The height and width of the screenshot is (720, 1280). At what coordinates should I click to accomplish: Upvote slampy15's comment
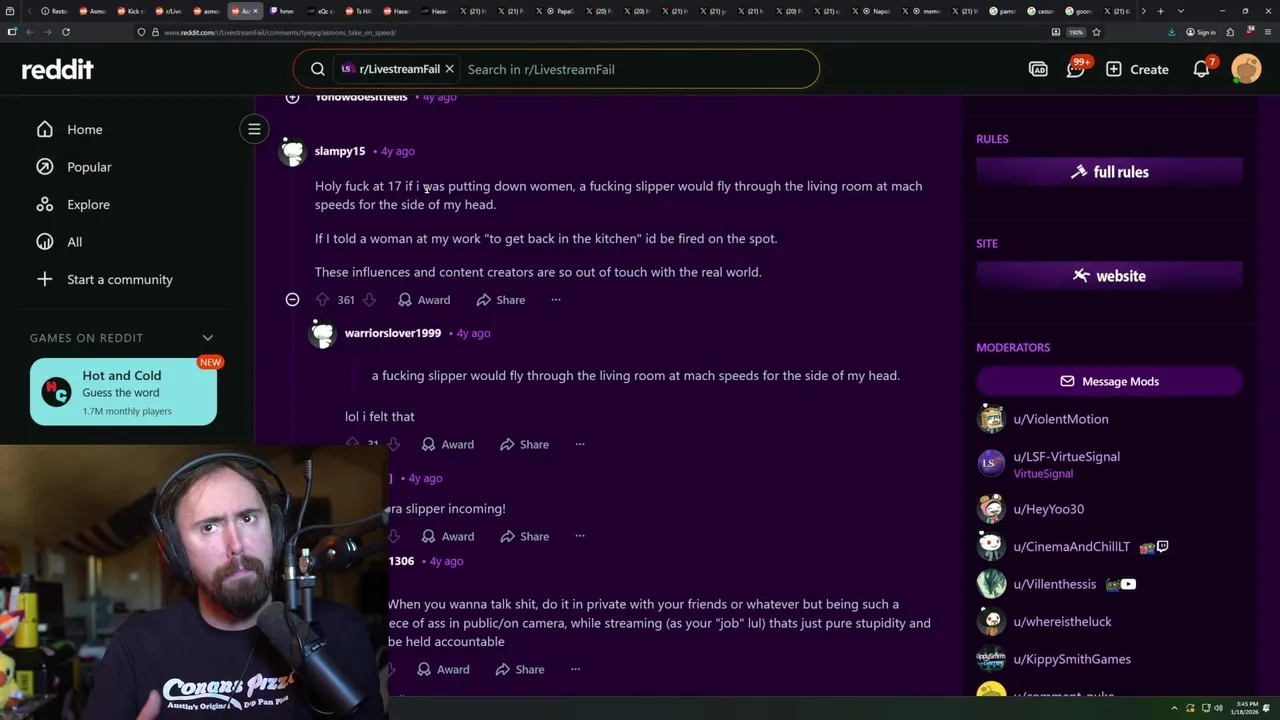[322, 300]
